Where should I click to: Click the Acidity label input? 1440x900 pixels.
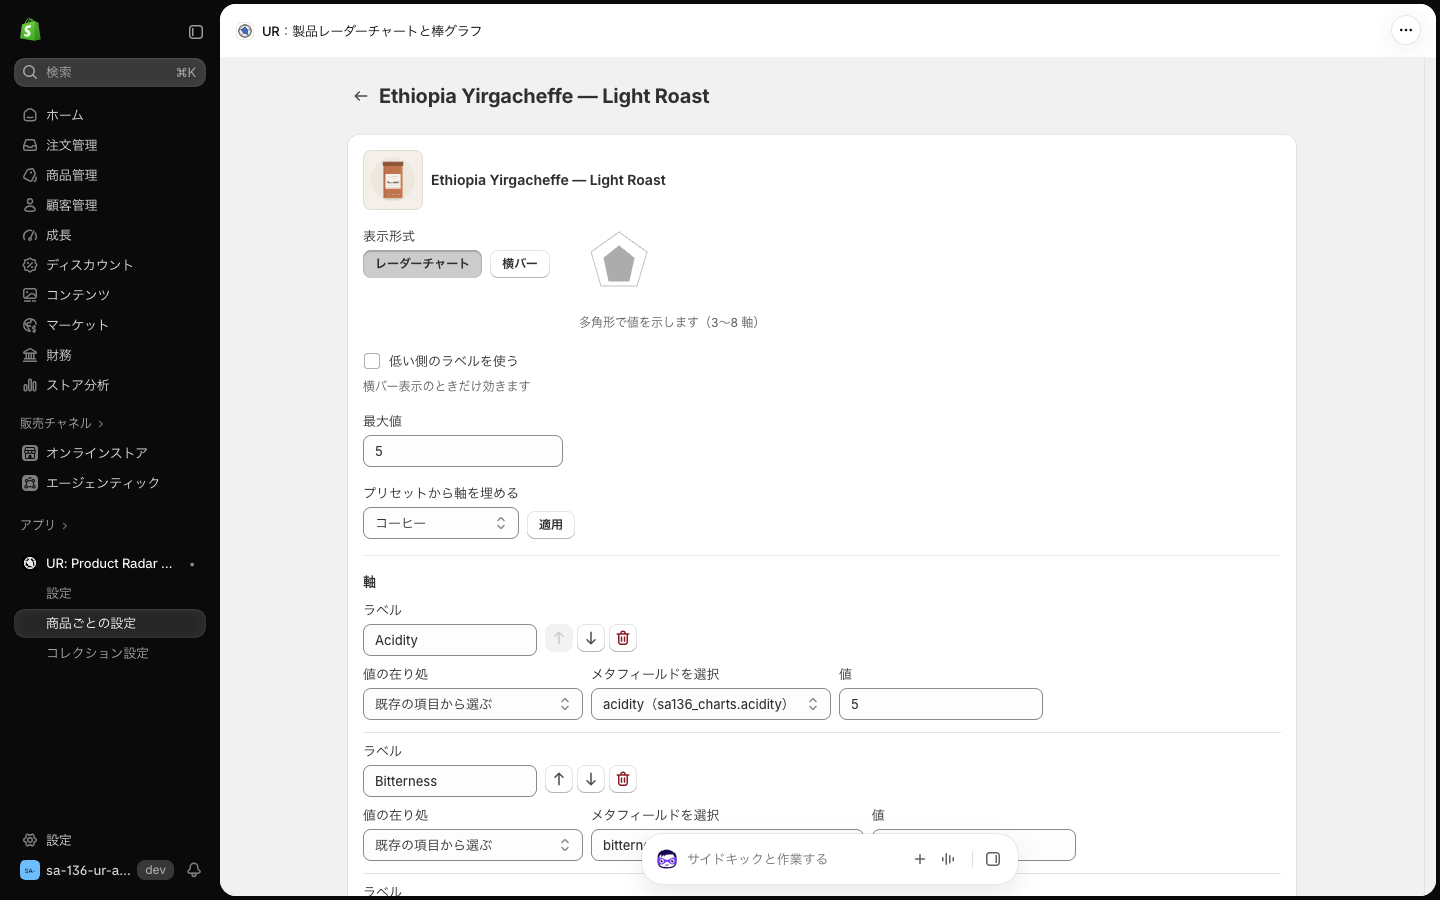450,640
